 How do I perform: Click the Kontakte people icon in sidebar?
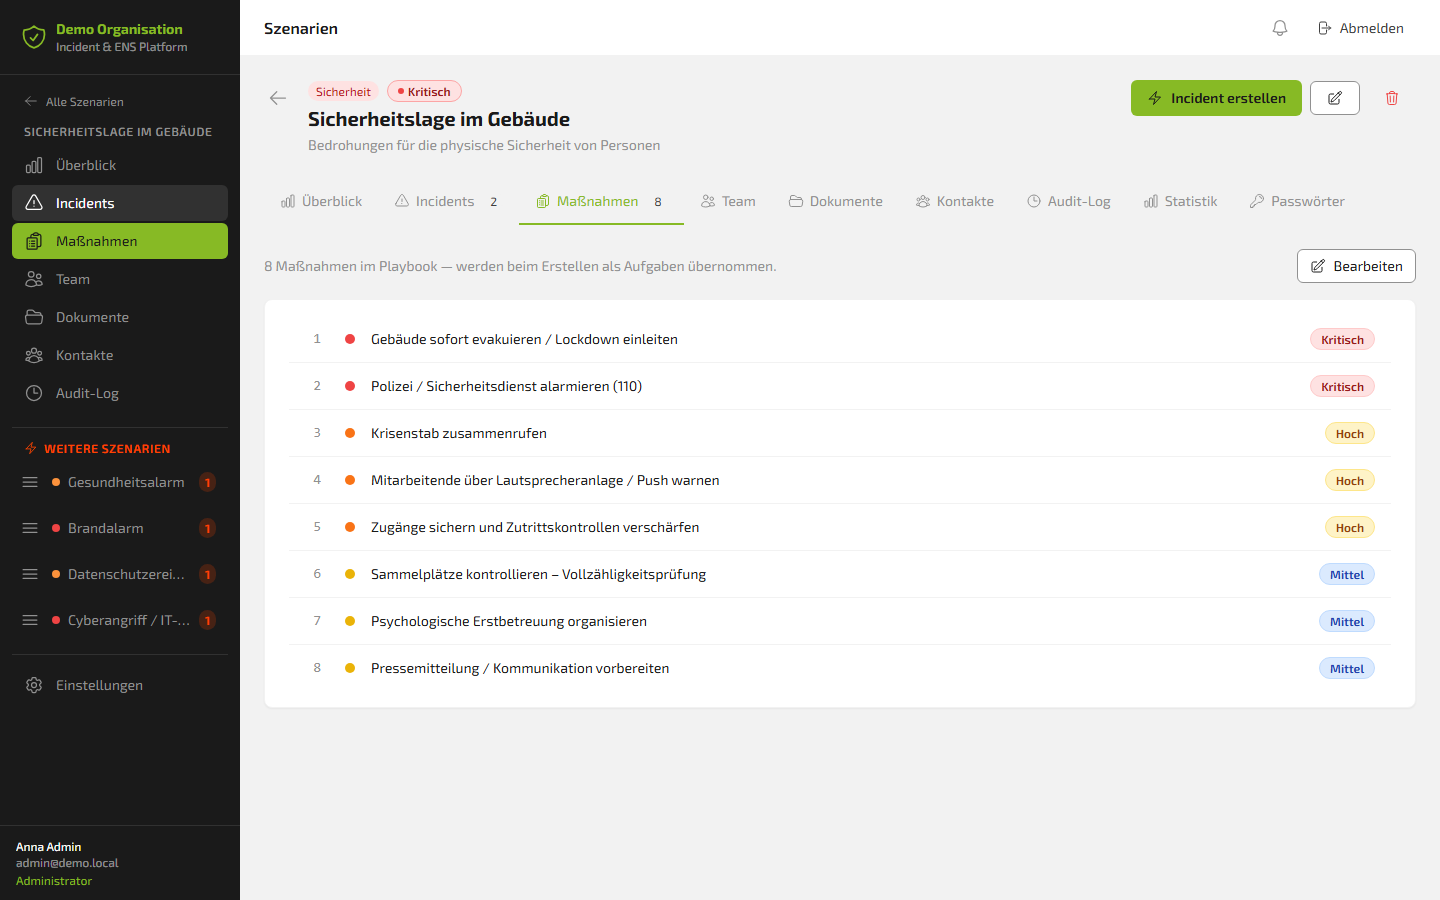[34, 355]
